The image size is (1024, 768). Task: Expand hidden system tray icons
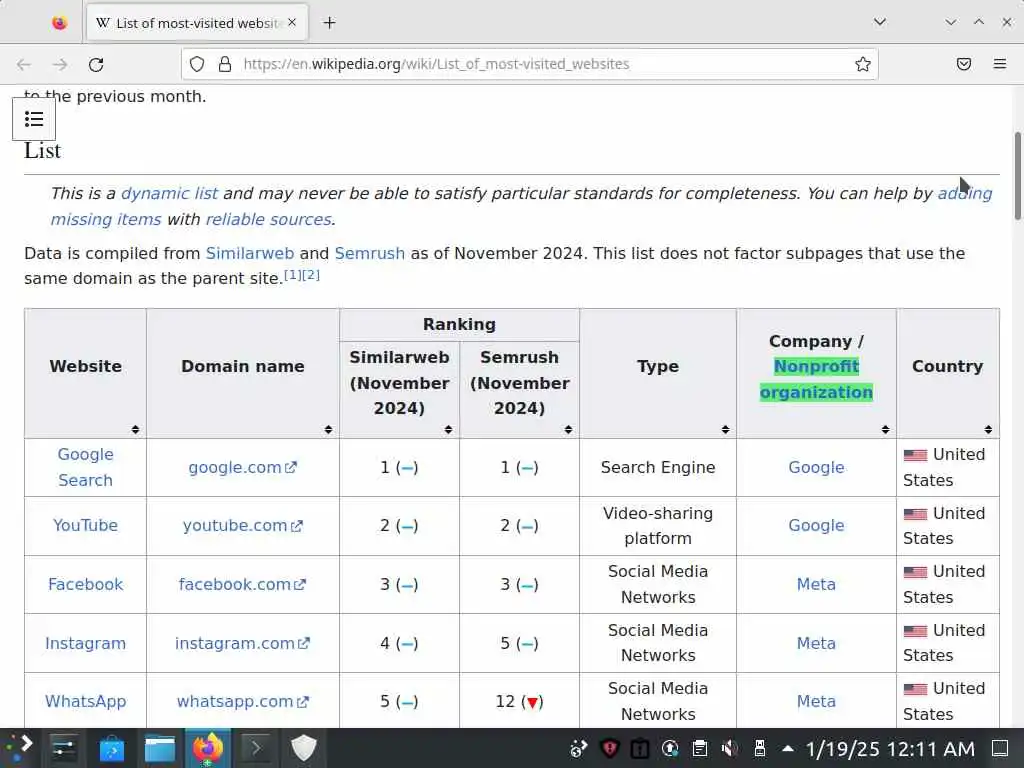(788, 748)
